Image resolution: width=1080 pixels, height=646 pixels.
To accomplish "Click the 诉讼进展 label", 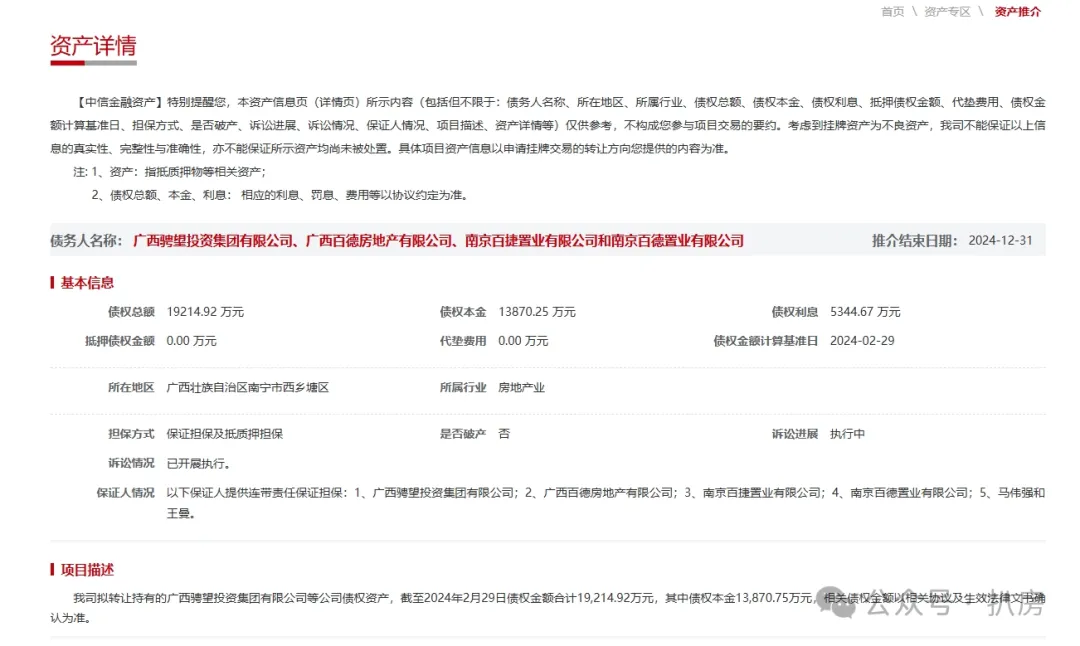I will (x=794, y=434).
